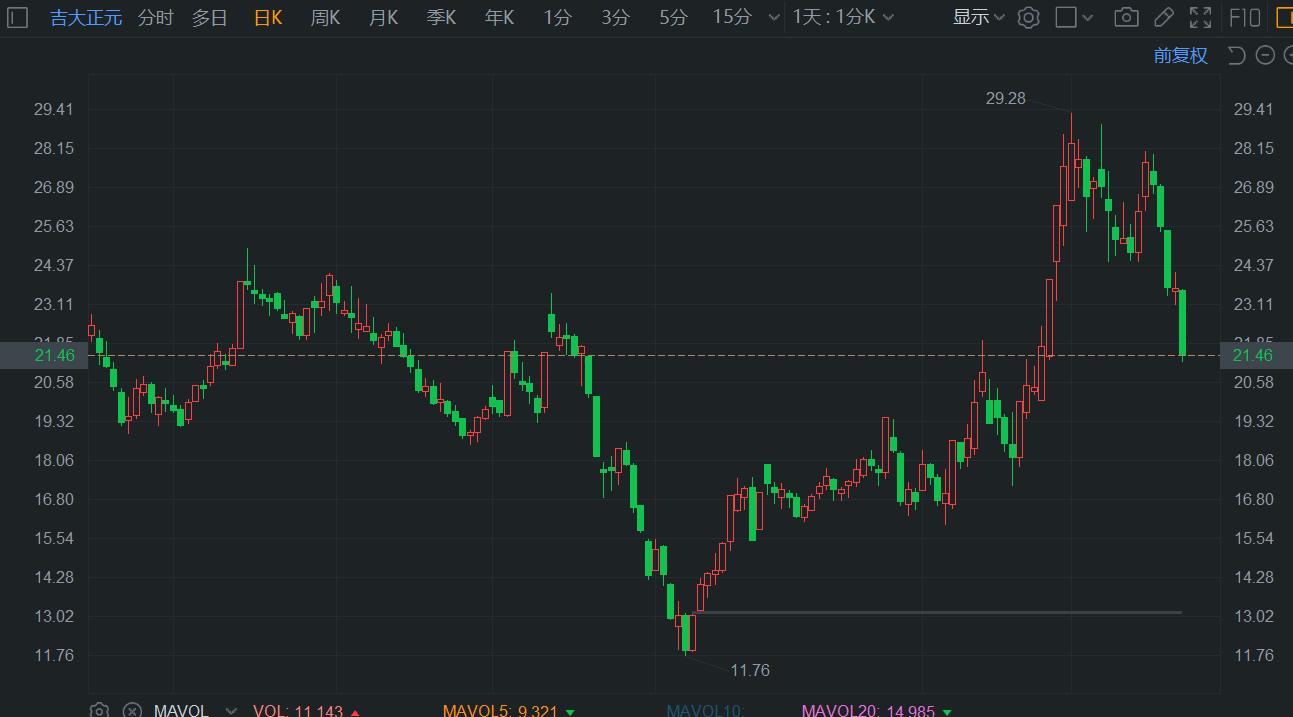Screen dimensions: 1293x717
Task: Take a chart screenshot with camera icon
Action: click(x=1126, y=17)
